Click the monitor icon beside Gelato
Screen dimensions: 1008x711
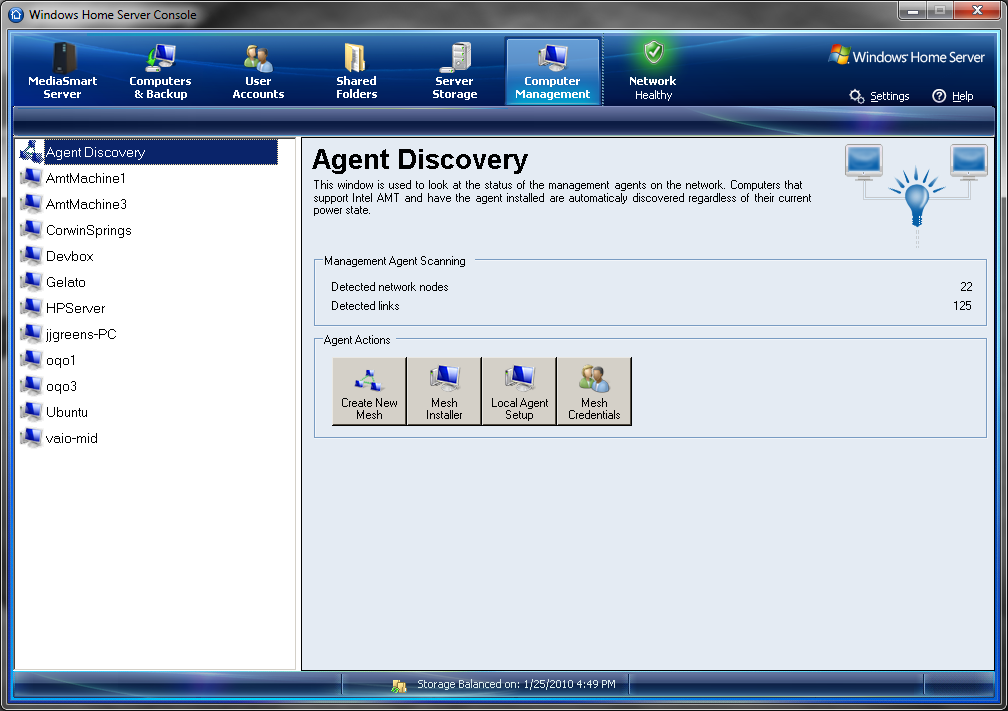click(31, 282)
